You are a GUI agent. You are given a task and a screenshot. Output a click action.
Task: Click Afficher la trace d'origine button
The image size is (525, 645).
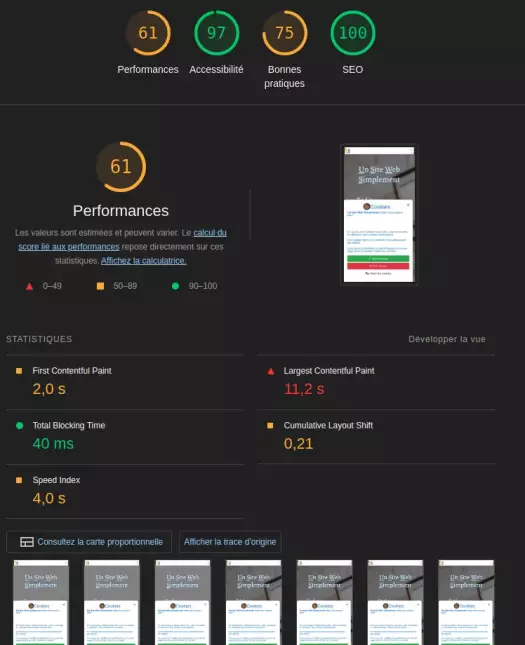click(x=230, y=542)
